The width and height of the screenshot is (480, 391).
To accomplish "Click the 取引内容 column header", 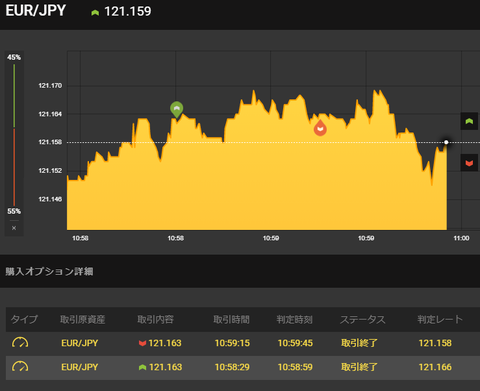I will (x=155, y=319).
